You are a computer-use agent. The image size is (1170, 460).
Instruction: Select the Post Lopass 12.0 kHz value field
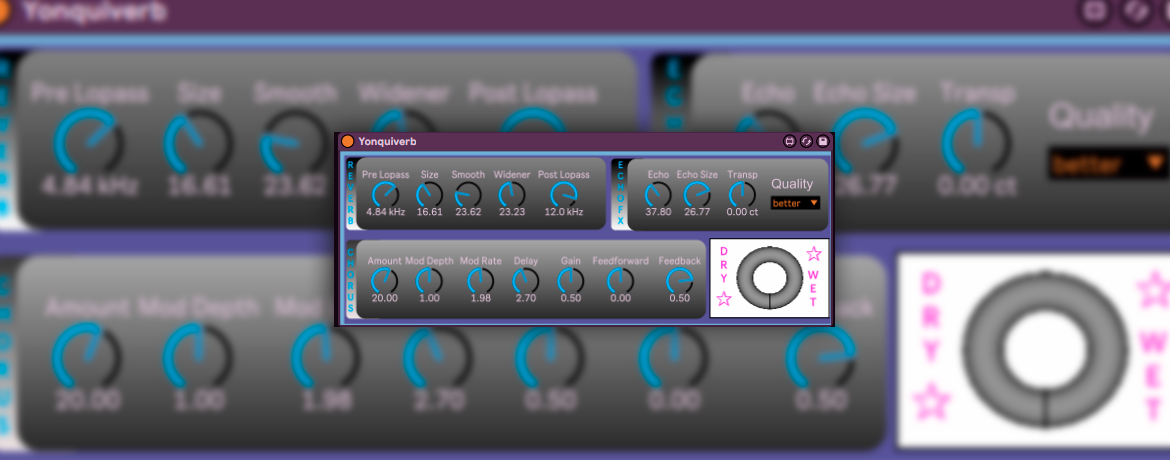tap(563, 212)
